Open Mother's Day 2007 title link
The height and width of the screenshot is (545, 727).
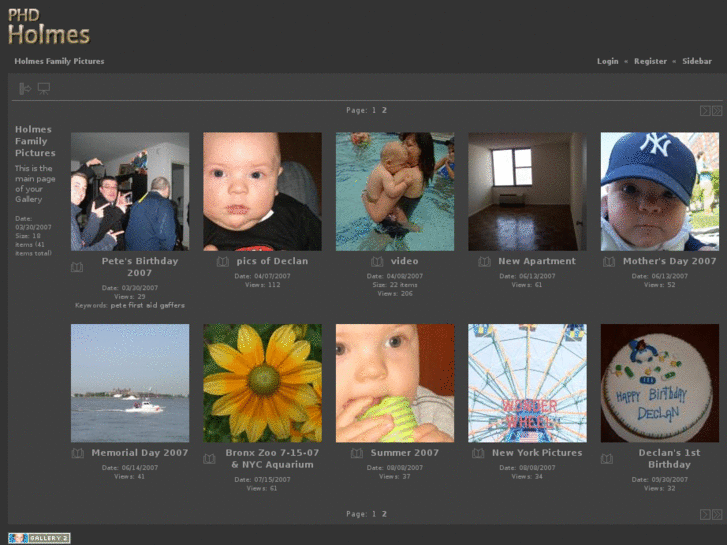pos(670,261)
